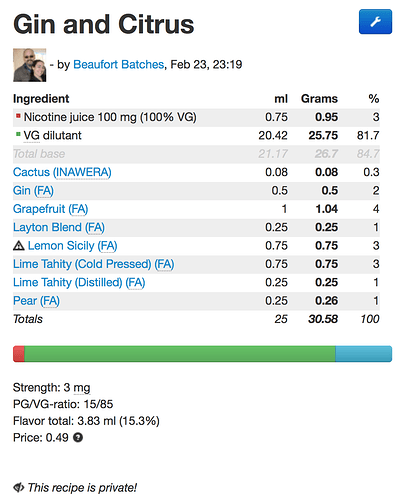Open the Pear (FA) flavor link
Viewport: 396px width, 500px height.
[36, 301]
